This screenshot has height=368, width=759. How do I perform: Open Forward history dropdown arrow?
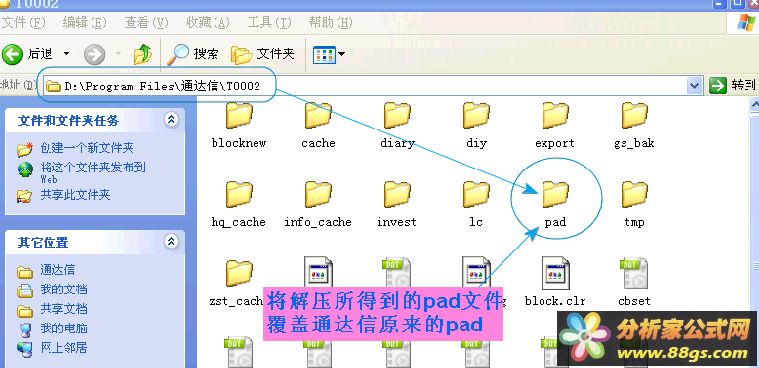point(118,54)
